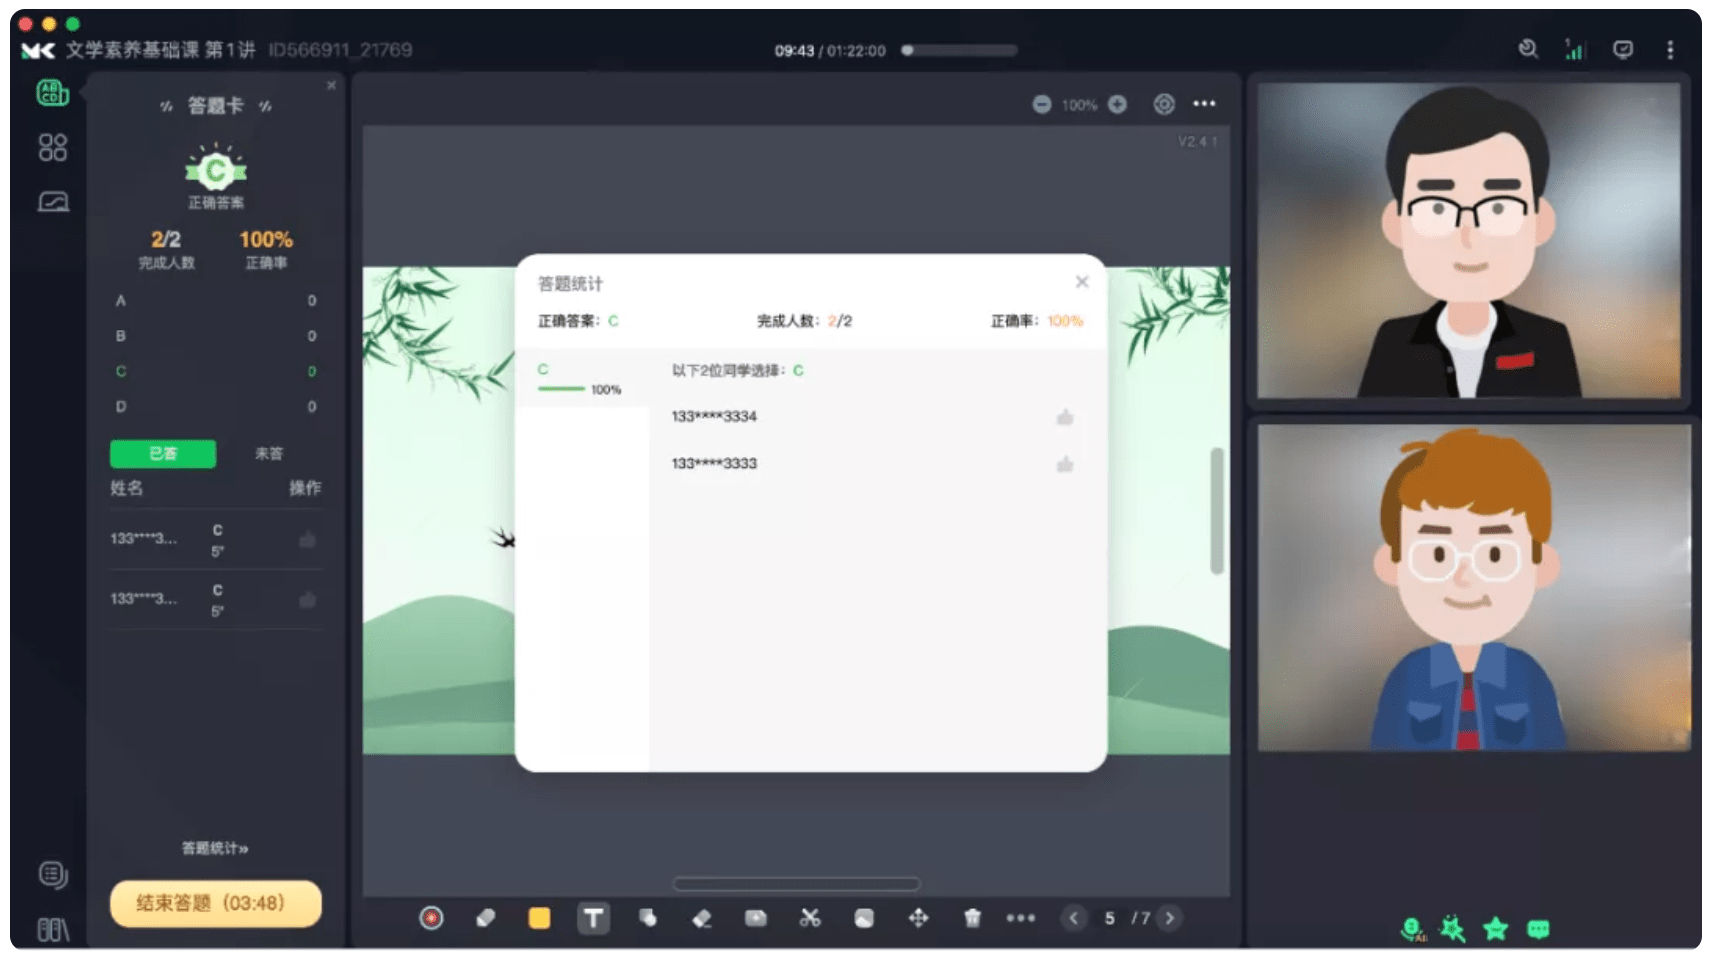Select option C in statistics dialog
Screen dimensions: 1710x958
tap(582, 379)
